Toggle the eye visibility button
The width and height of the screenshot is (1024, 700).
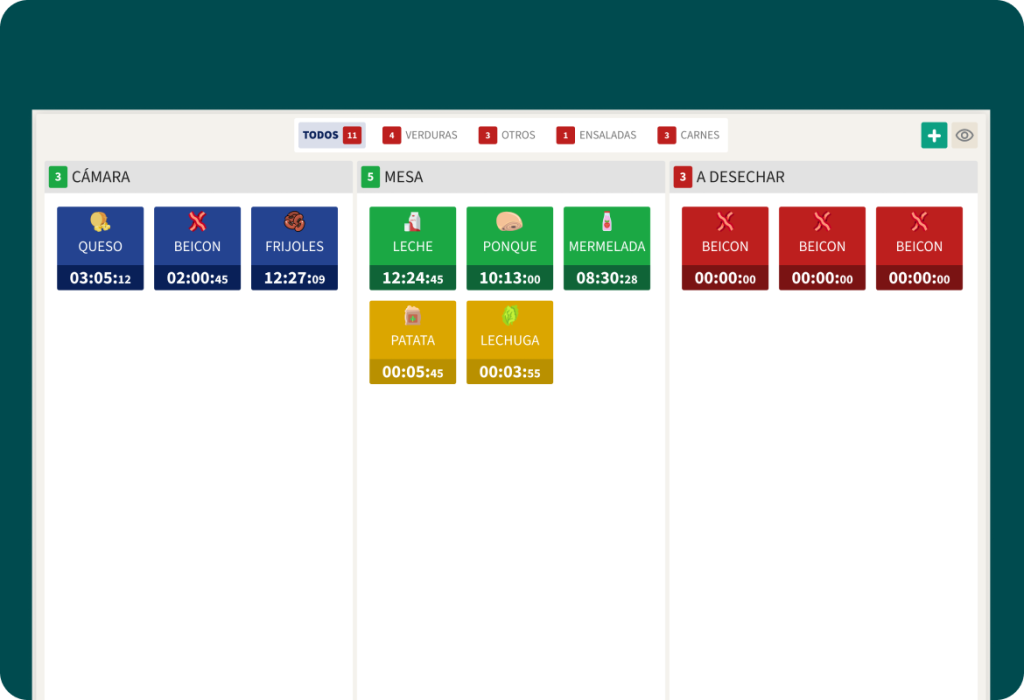[964, 136]
